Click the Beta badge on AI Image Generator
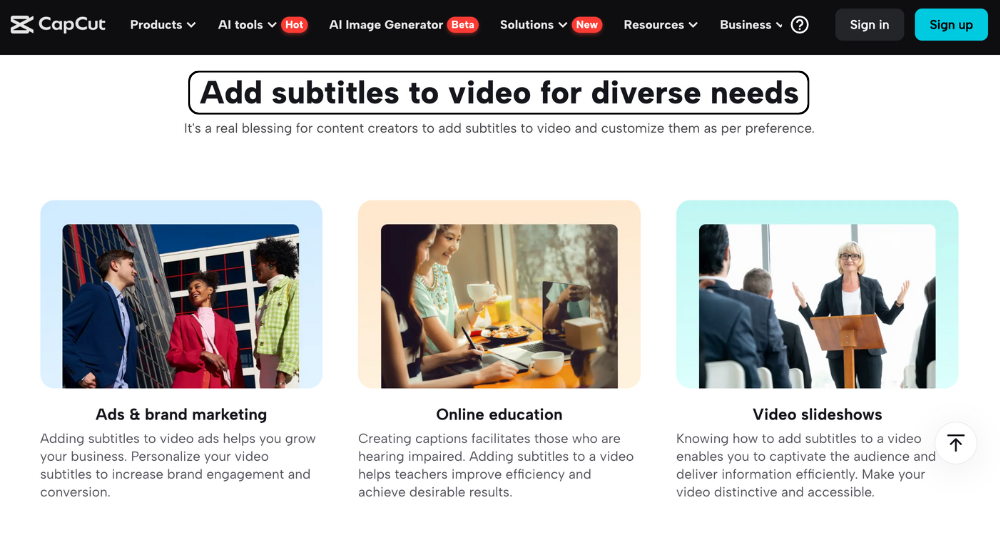The height and width of the screenshot is (550, 1000). click(x=462, y=25)
